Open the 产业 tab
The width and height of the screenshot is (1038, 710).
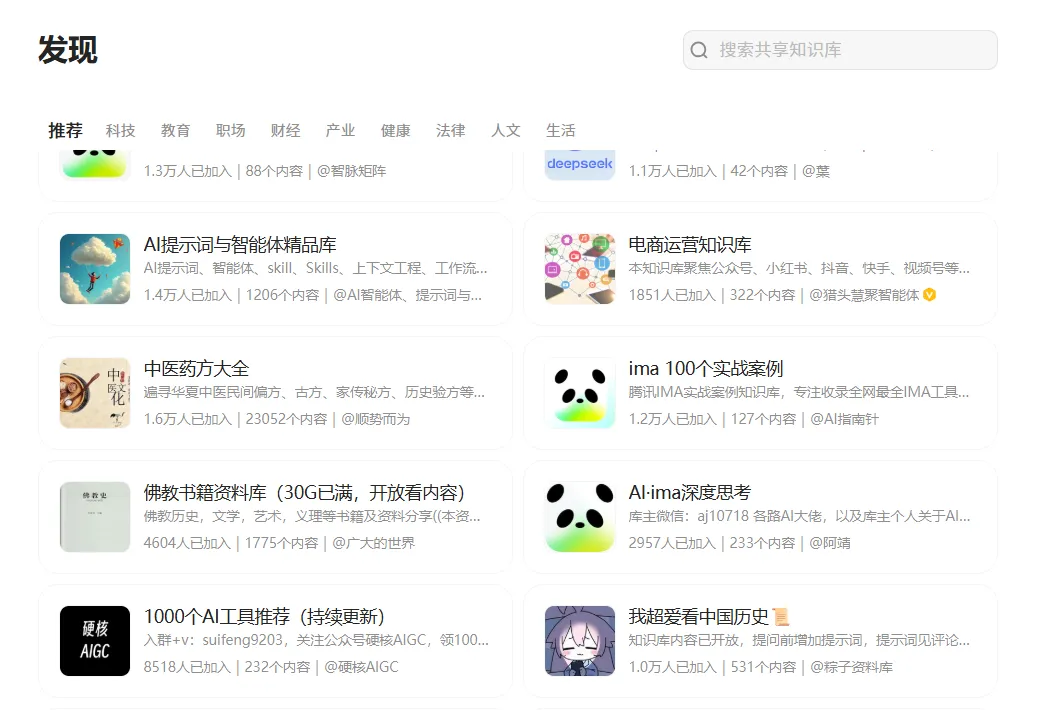[x=340, y=130]
